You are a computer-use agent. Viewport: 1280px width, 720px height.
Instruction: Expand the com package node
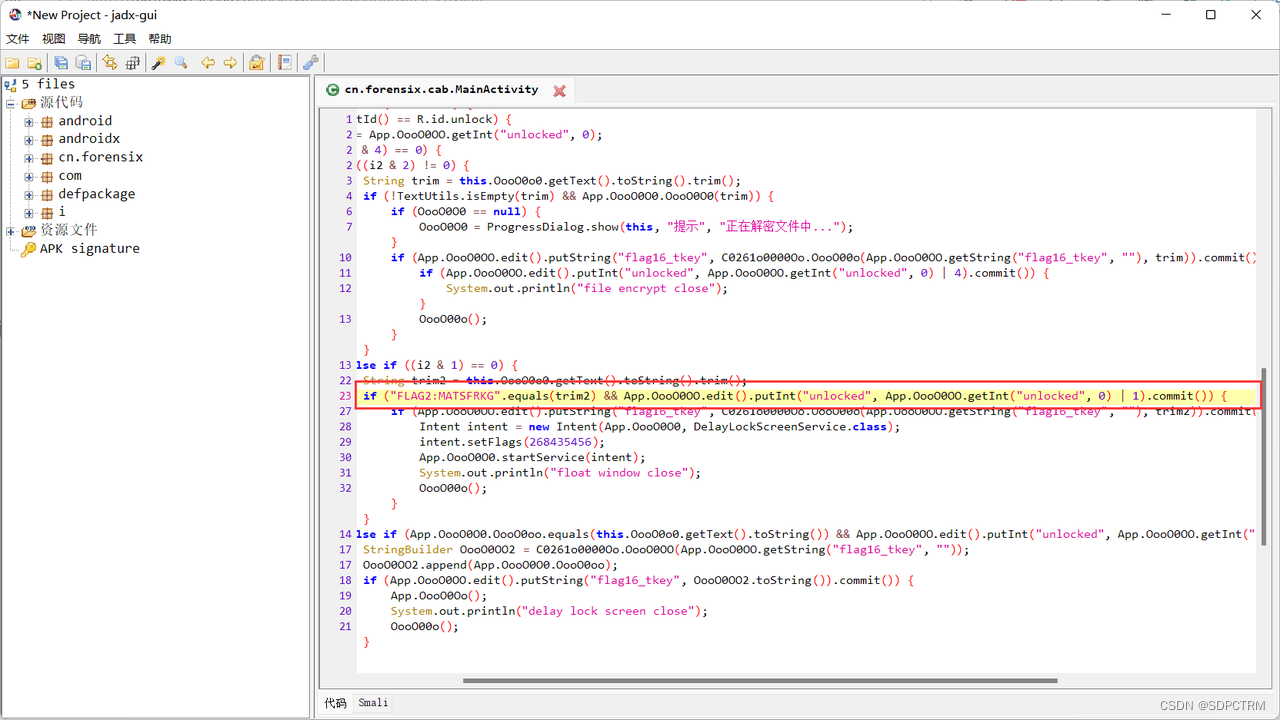coord(29,177)
